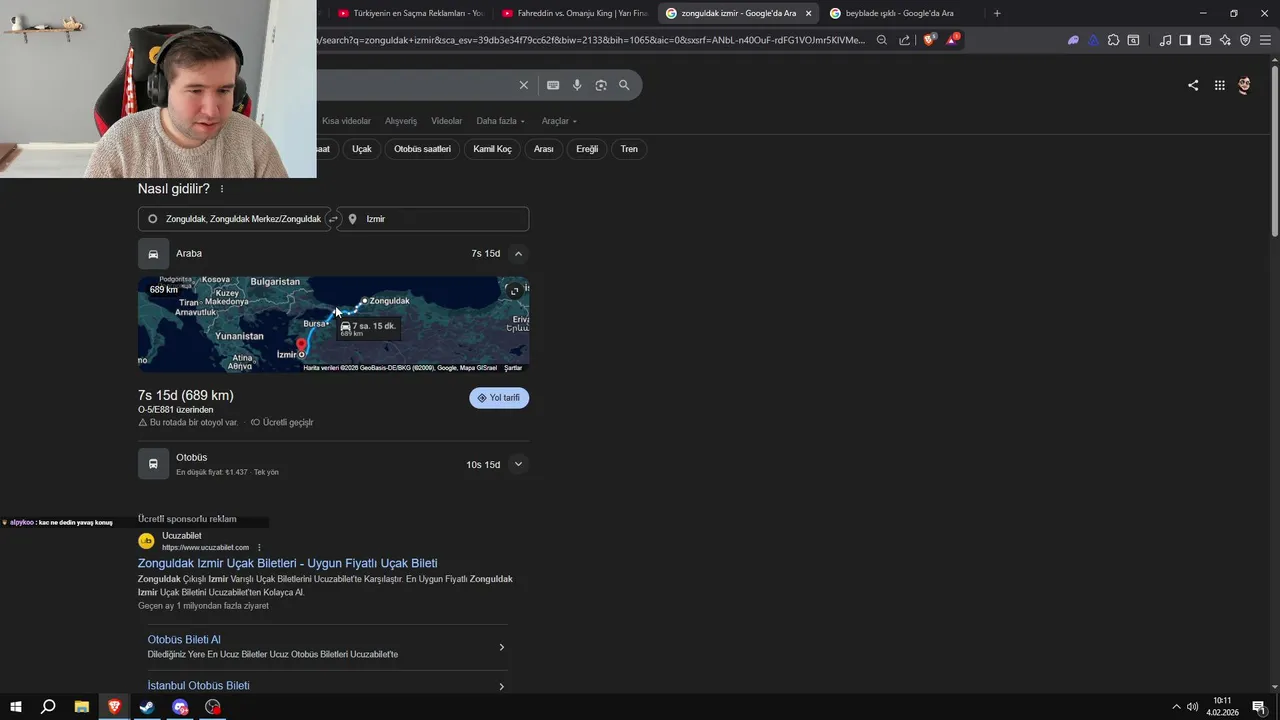Open Google Lens image search
The width and height of the screenshot is (1280, 720).
click(x=601, y=85)
